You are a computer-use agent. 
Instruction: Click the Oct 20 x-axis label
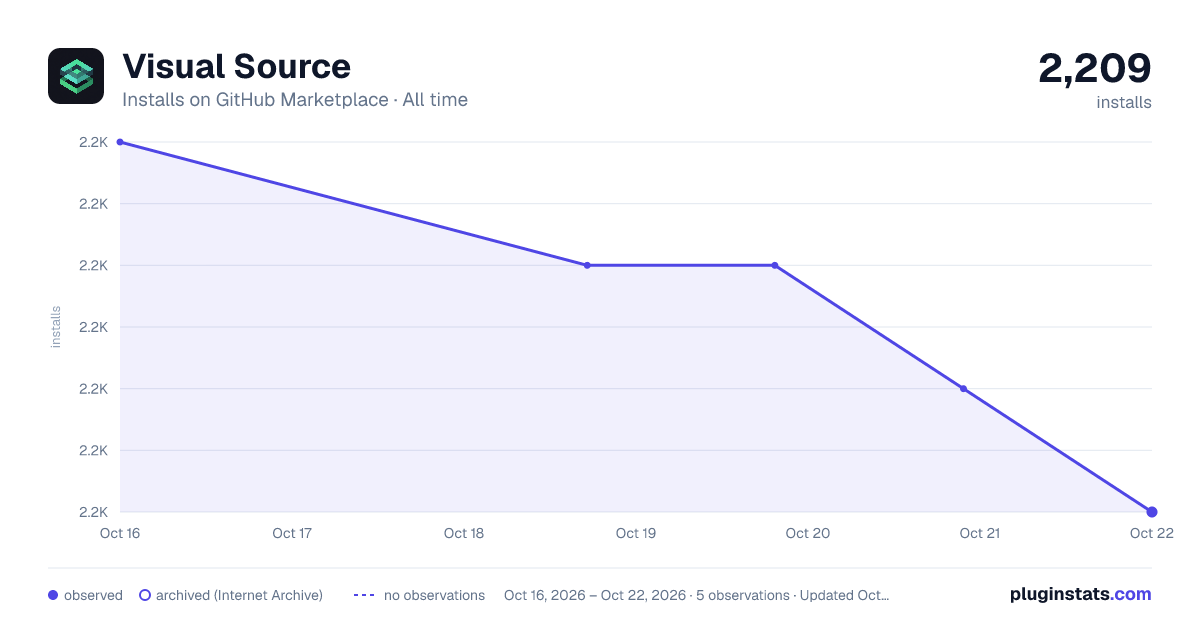pyautogui.click(x=808, y=533)
